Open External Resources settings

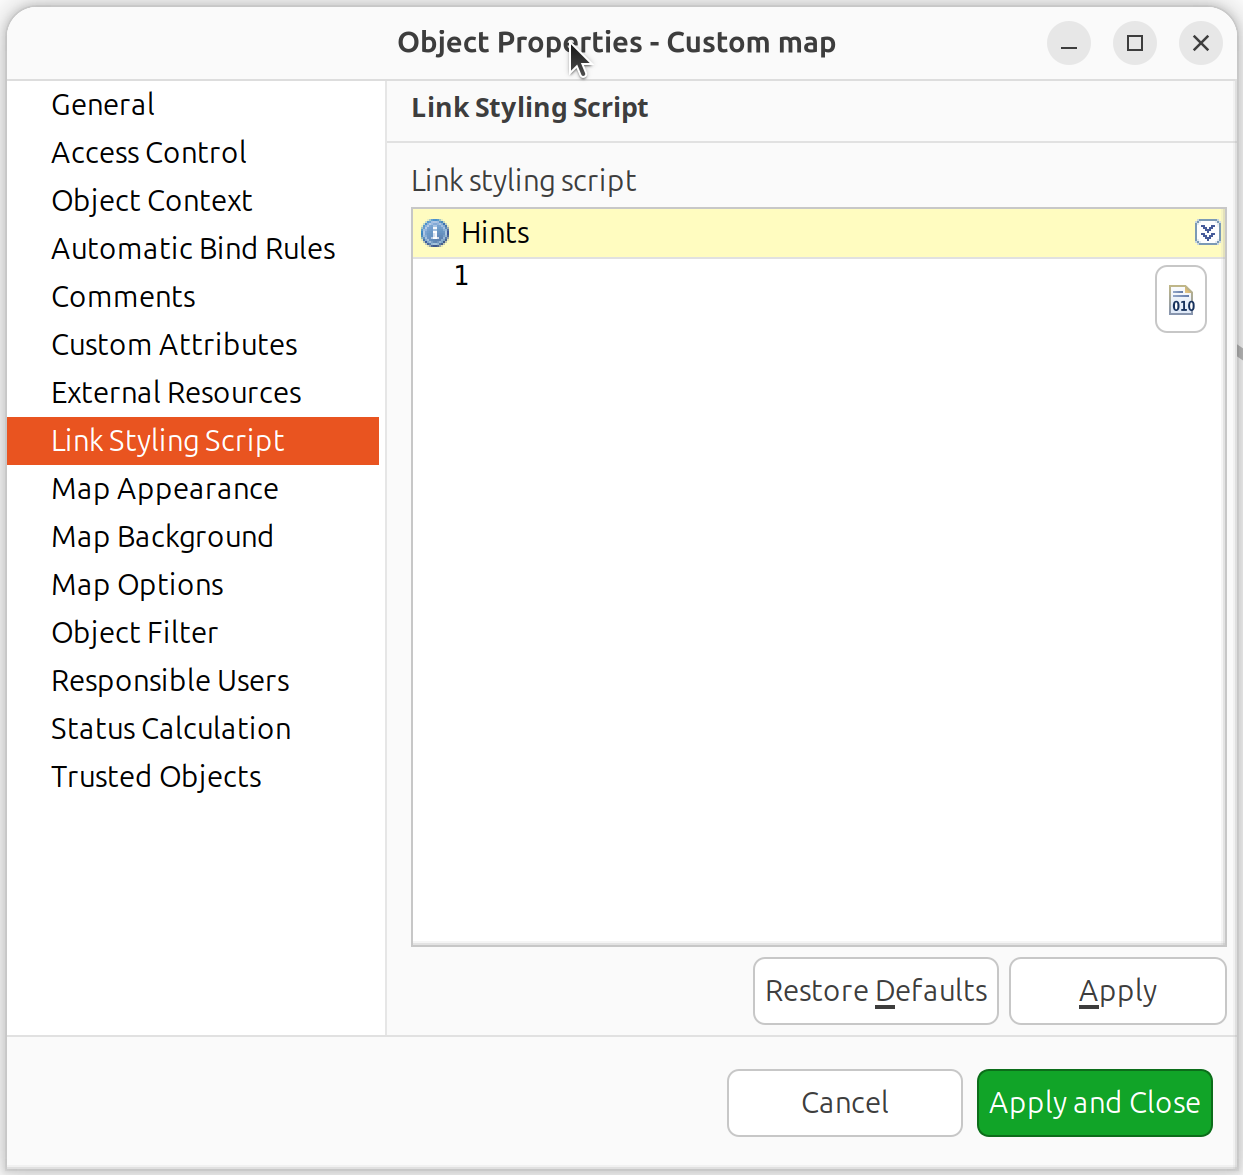[x=176, y=392]
